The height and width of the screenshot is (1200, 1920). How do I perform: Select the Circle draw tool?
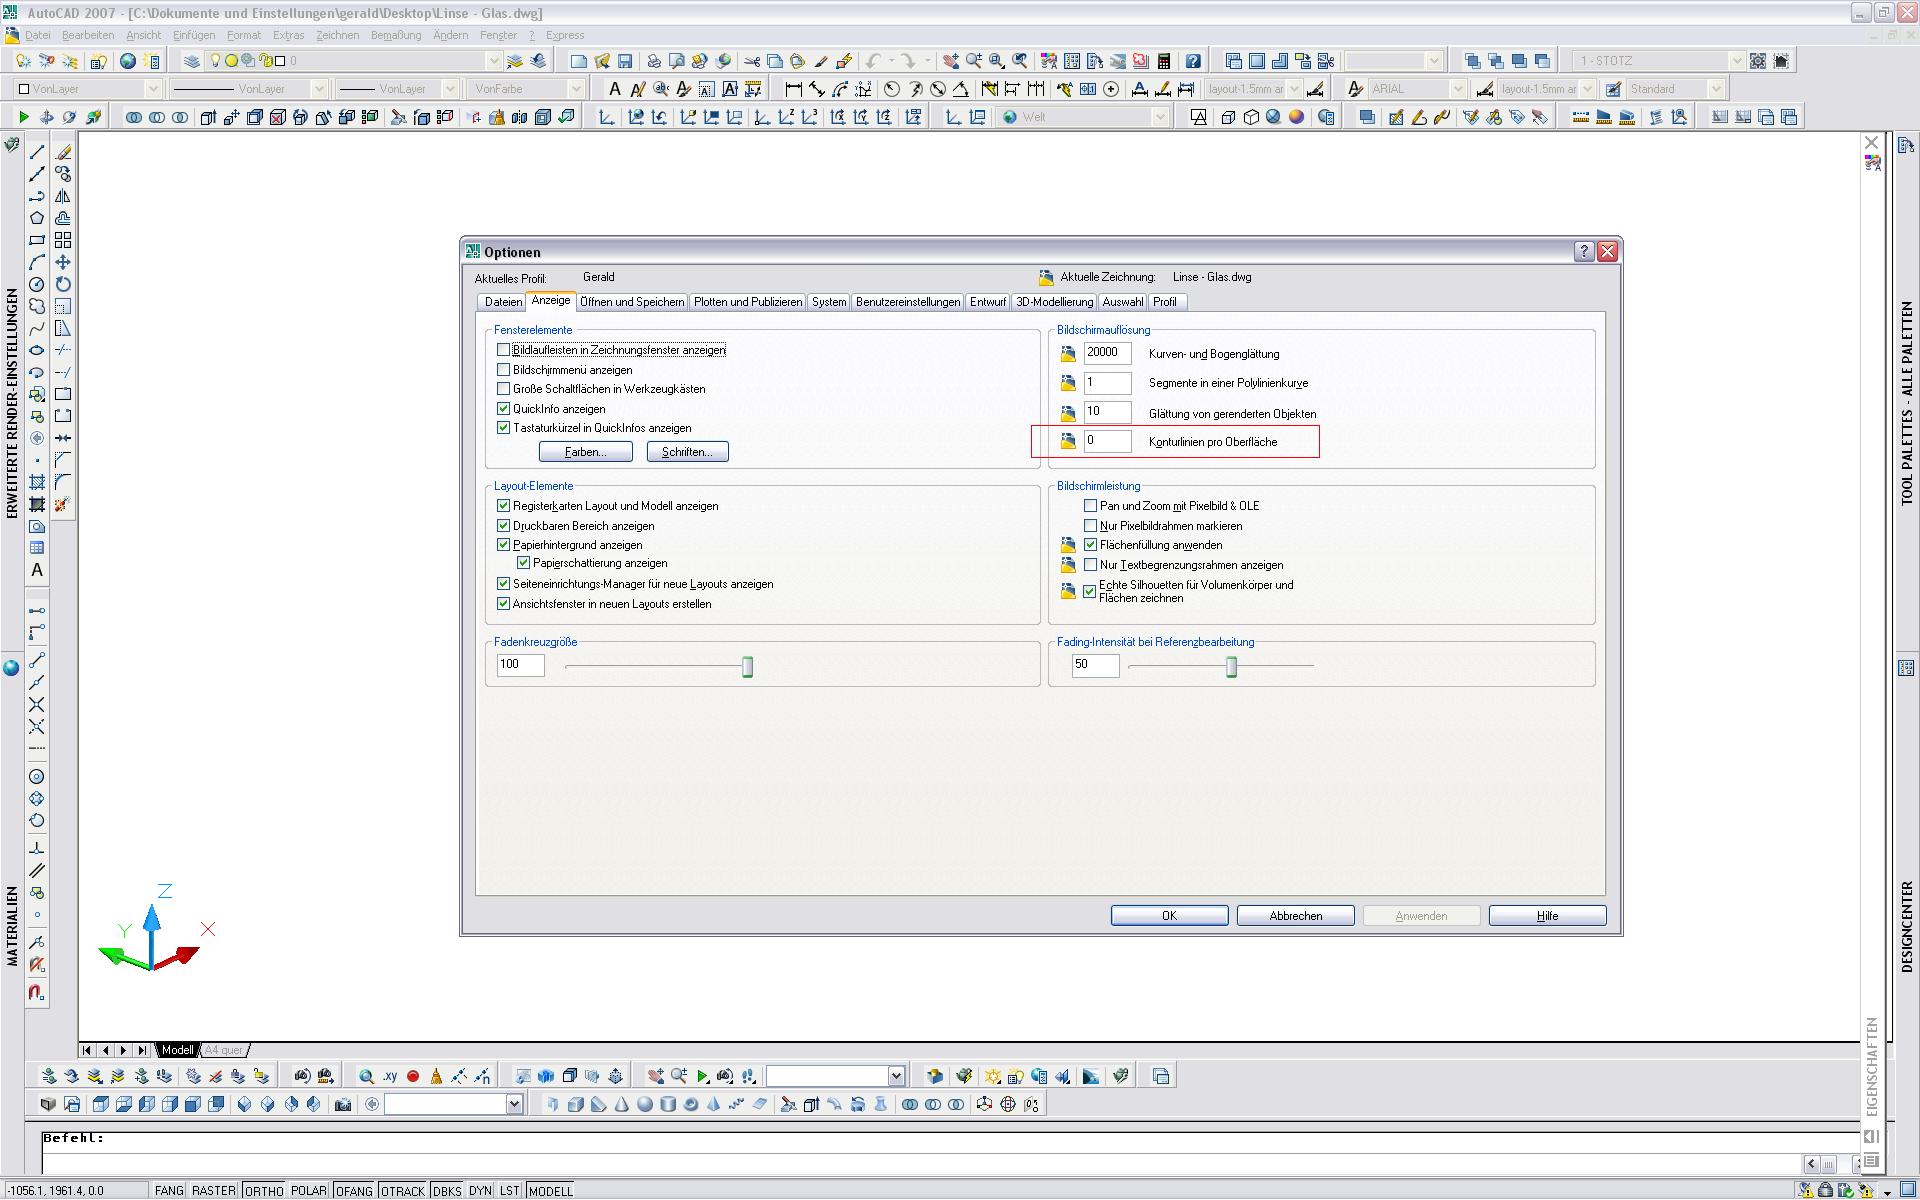coord(37,284)
